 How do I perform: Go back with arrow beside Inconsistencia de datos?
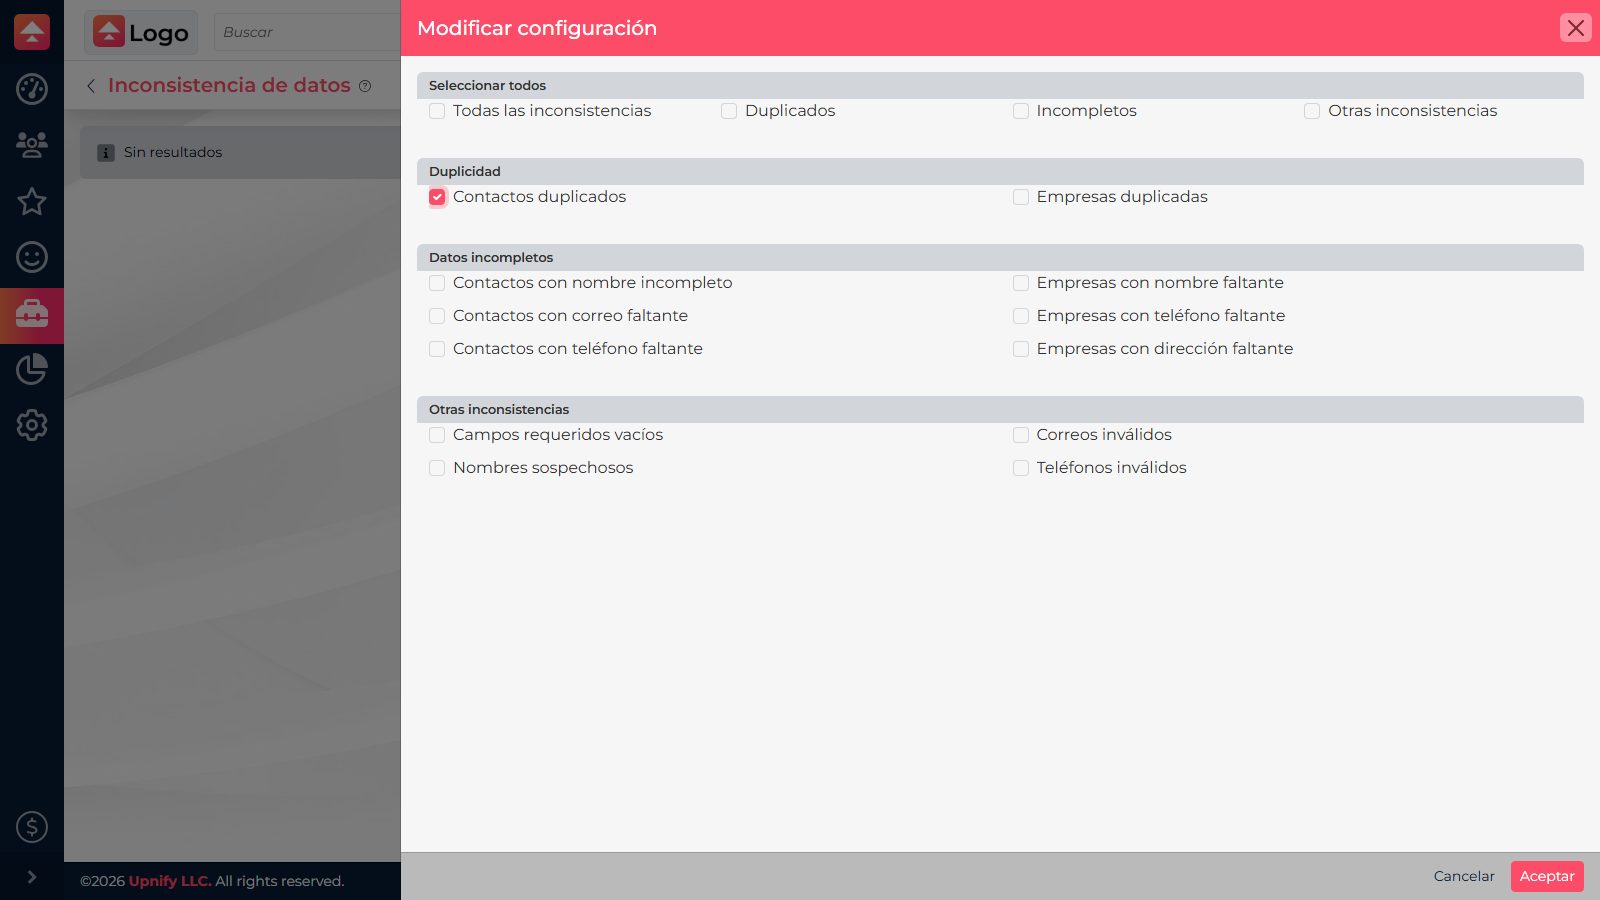(x=91, y=86)
